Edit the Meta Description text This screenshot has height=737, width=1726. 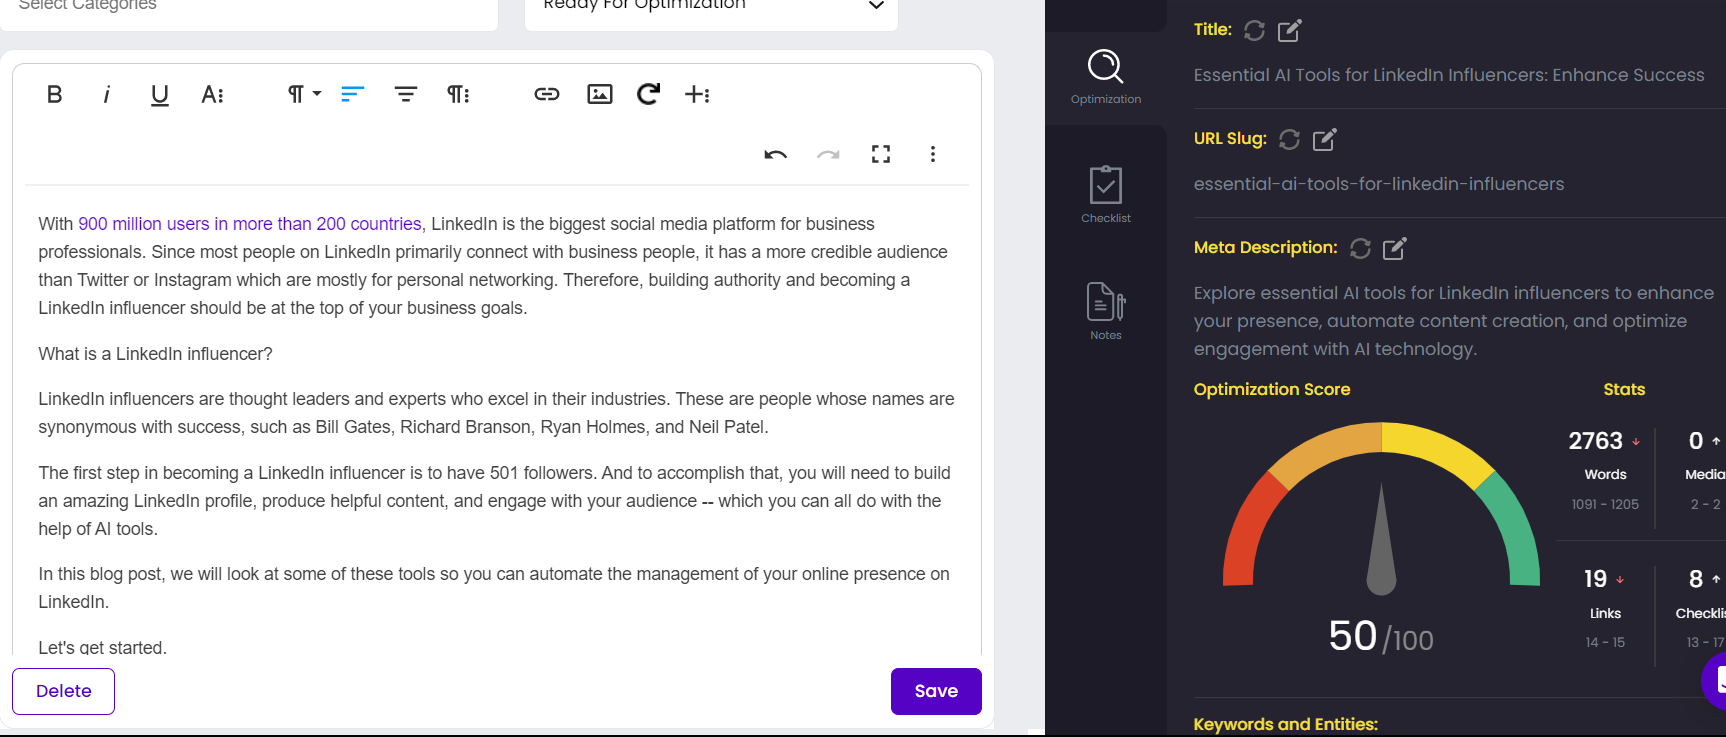1394,249
